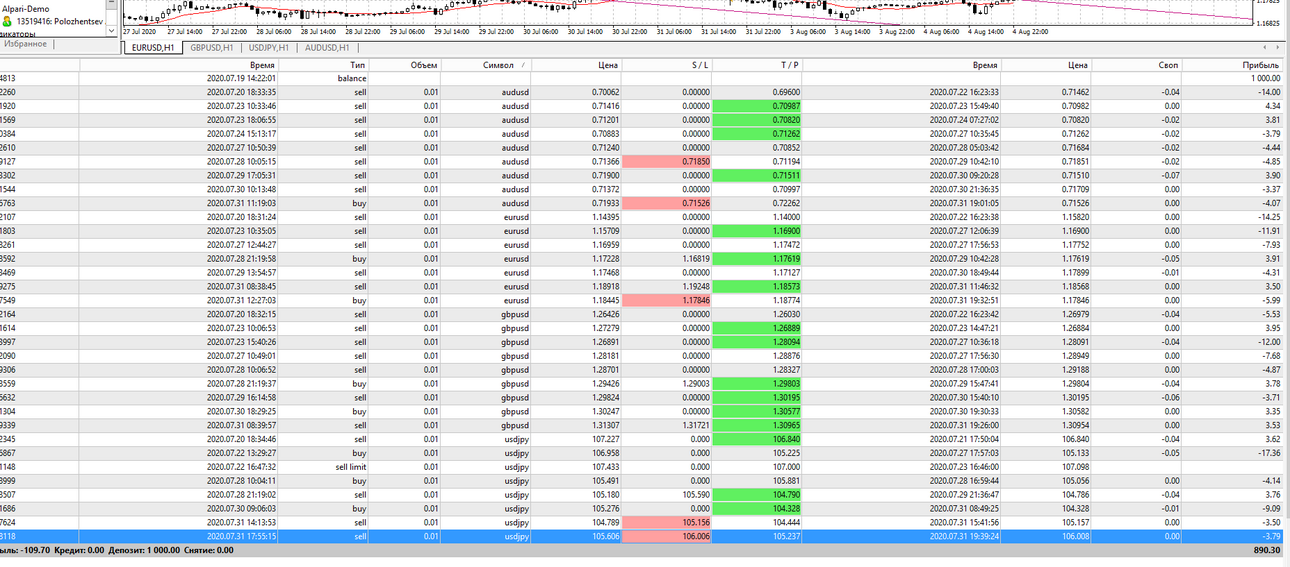Select Alpari-Demo server in the Navigator

(x=26, y=9)
